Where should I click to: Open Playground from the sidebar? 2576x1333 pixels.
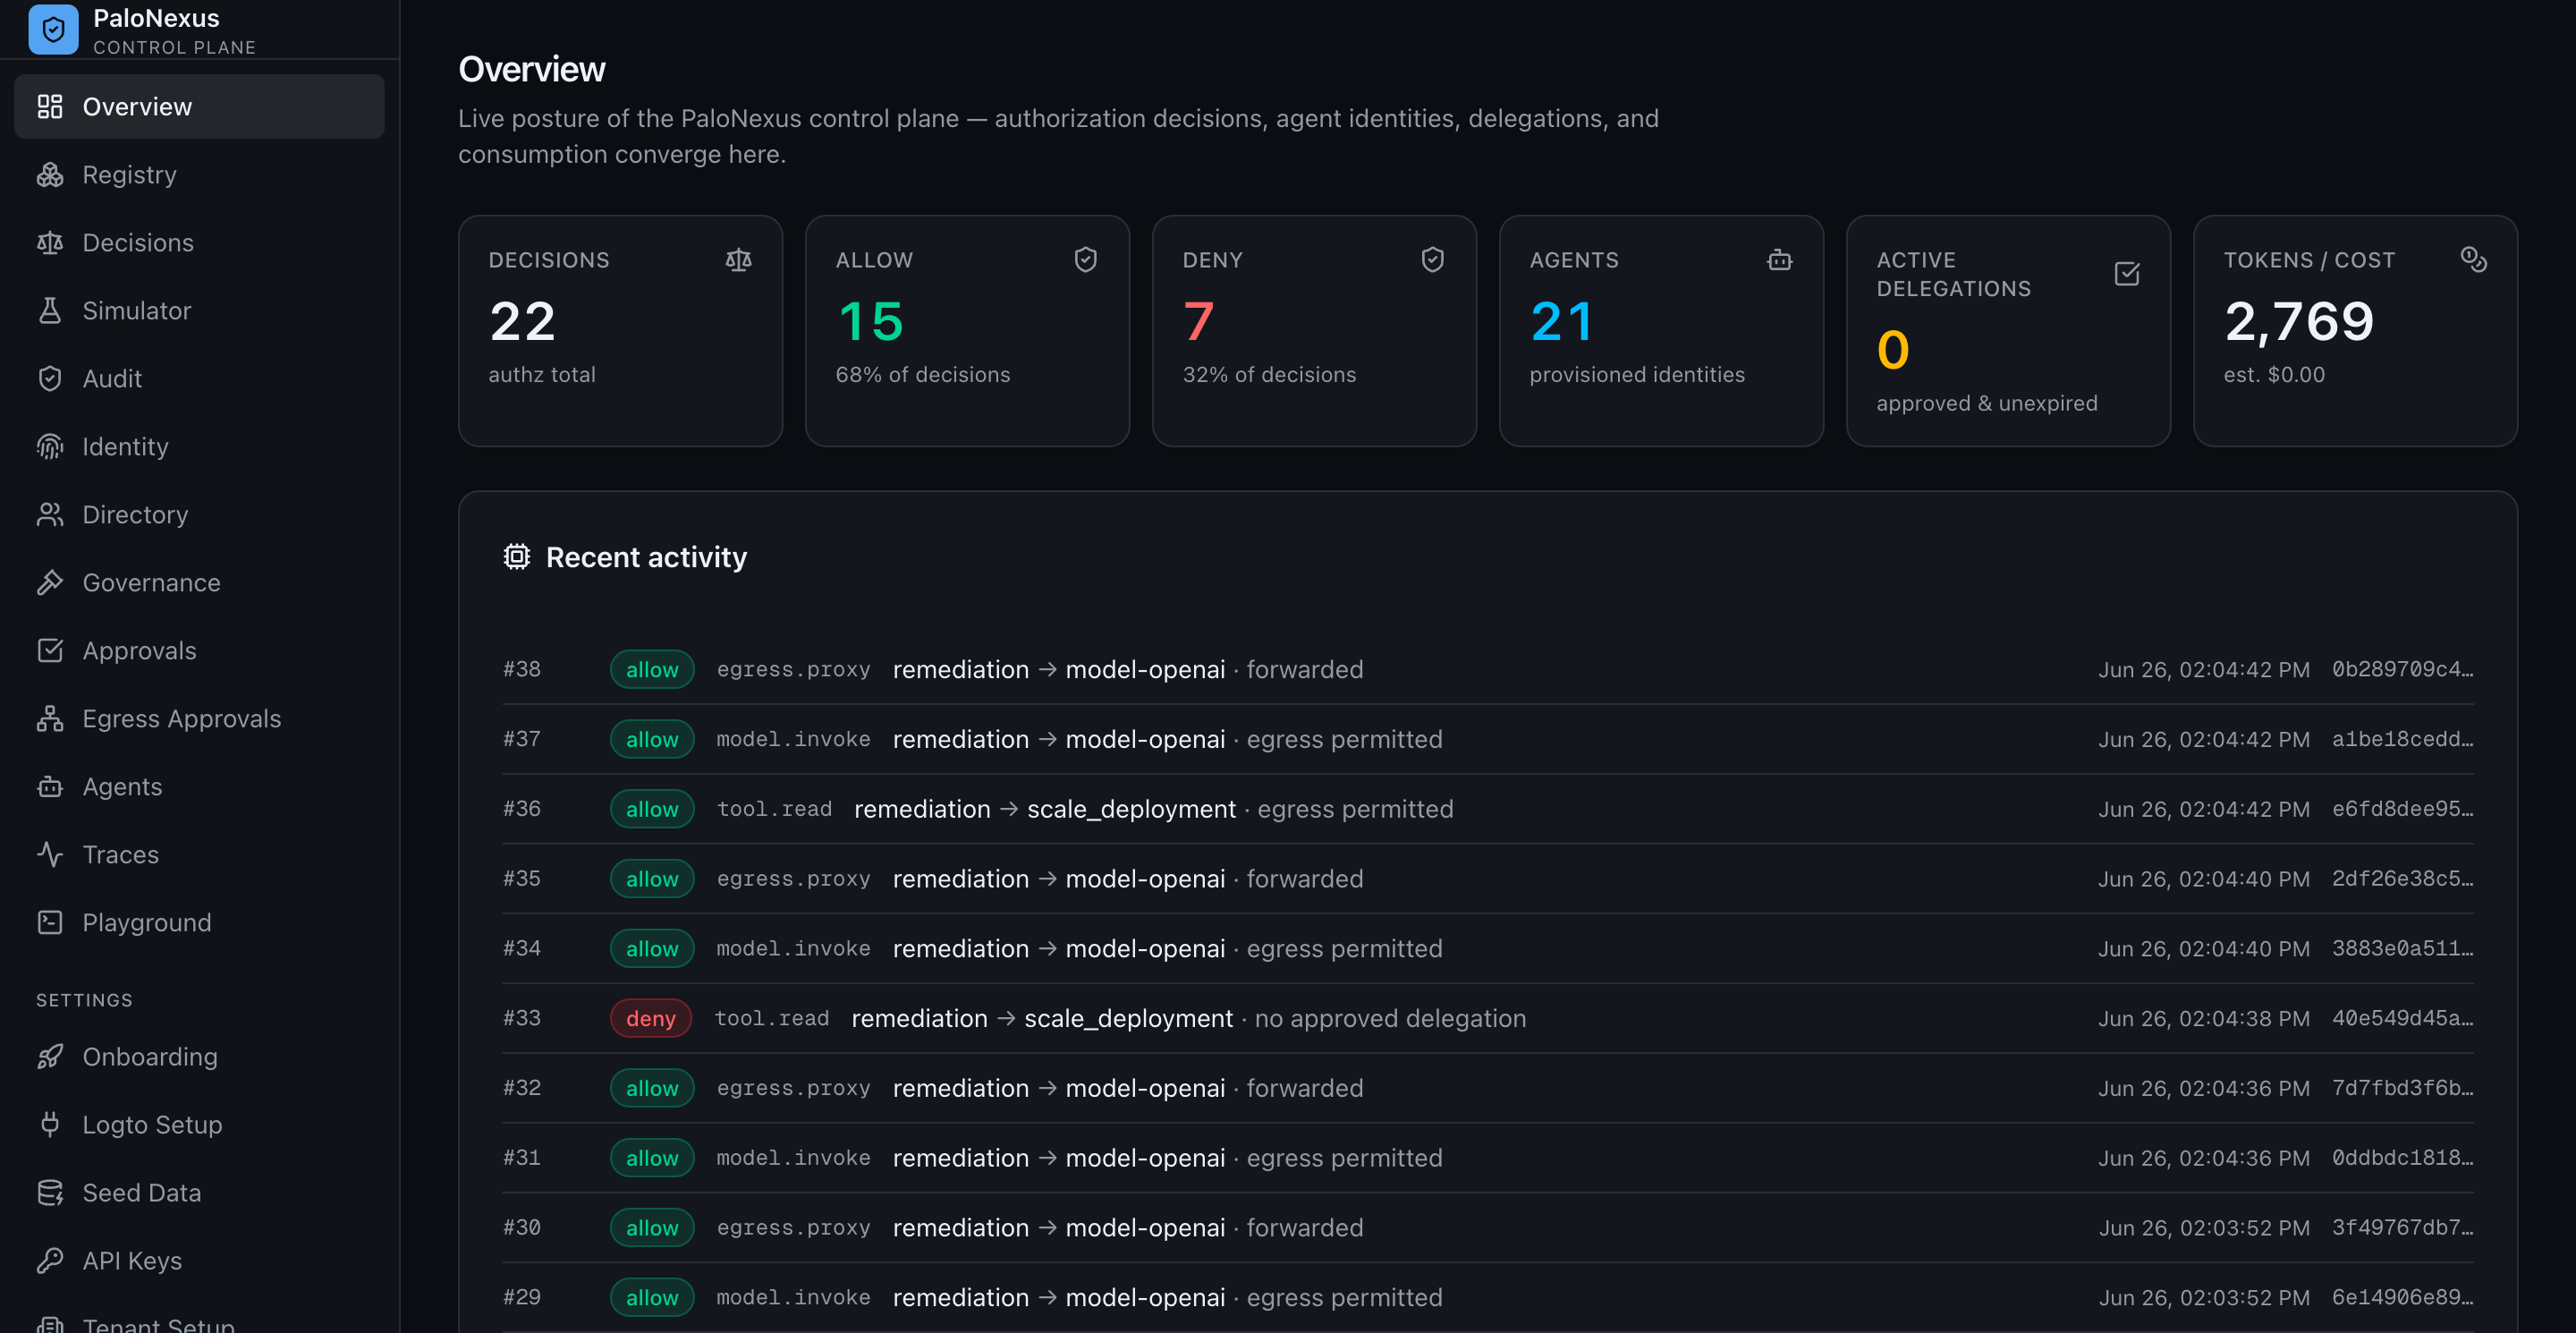point(199,922)
